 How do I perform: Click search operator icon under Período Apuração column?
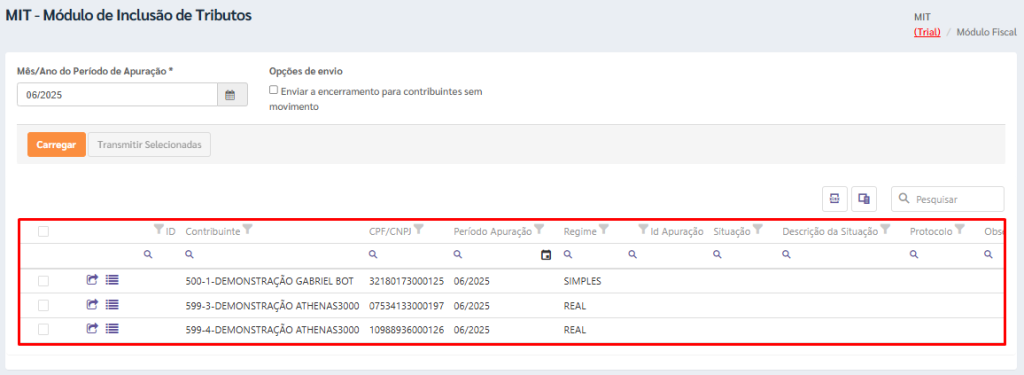click(457, 255)
